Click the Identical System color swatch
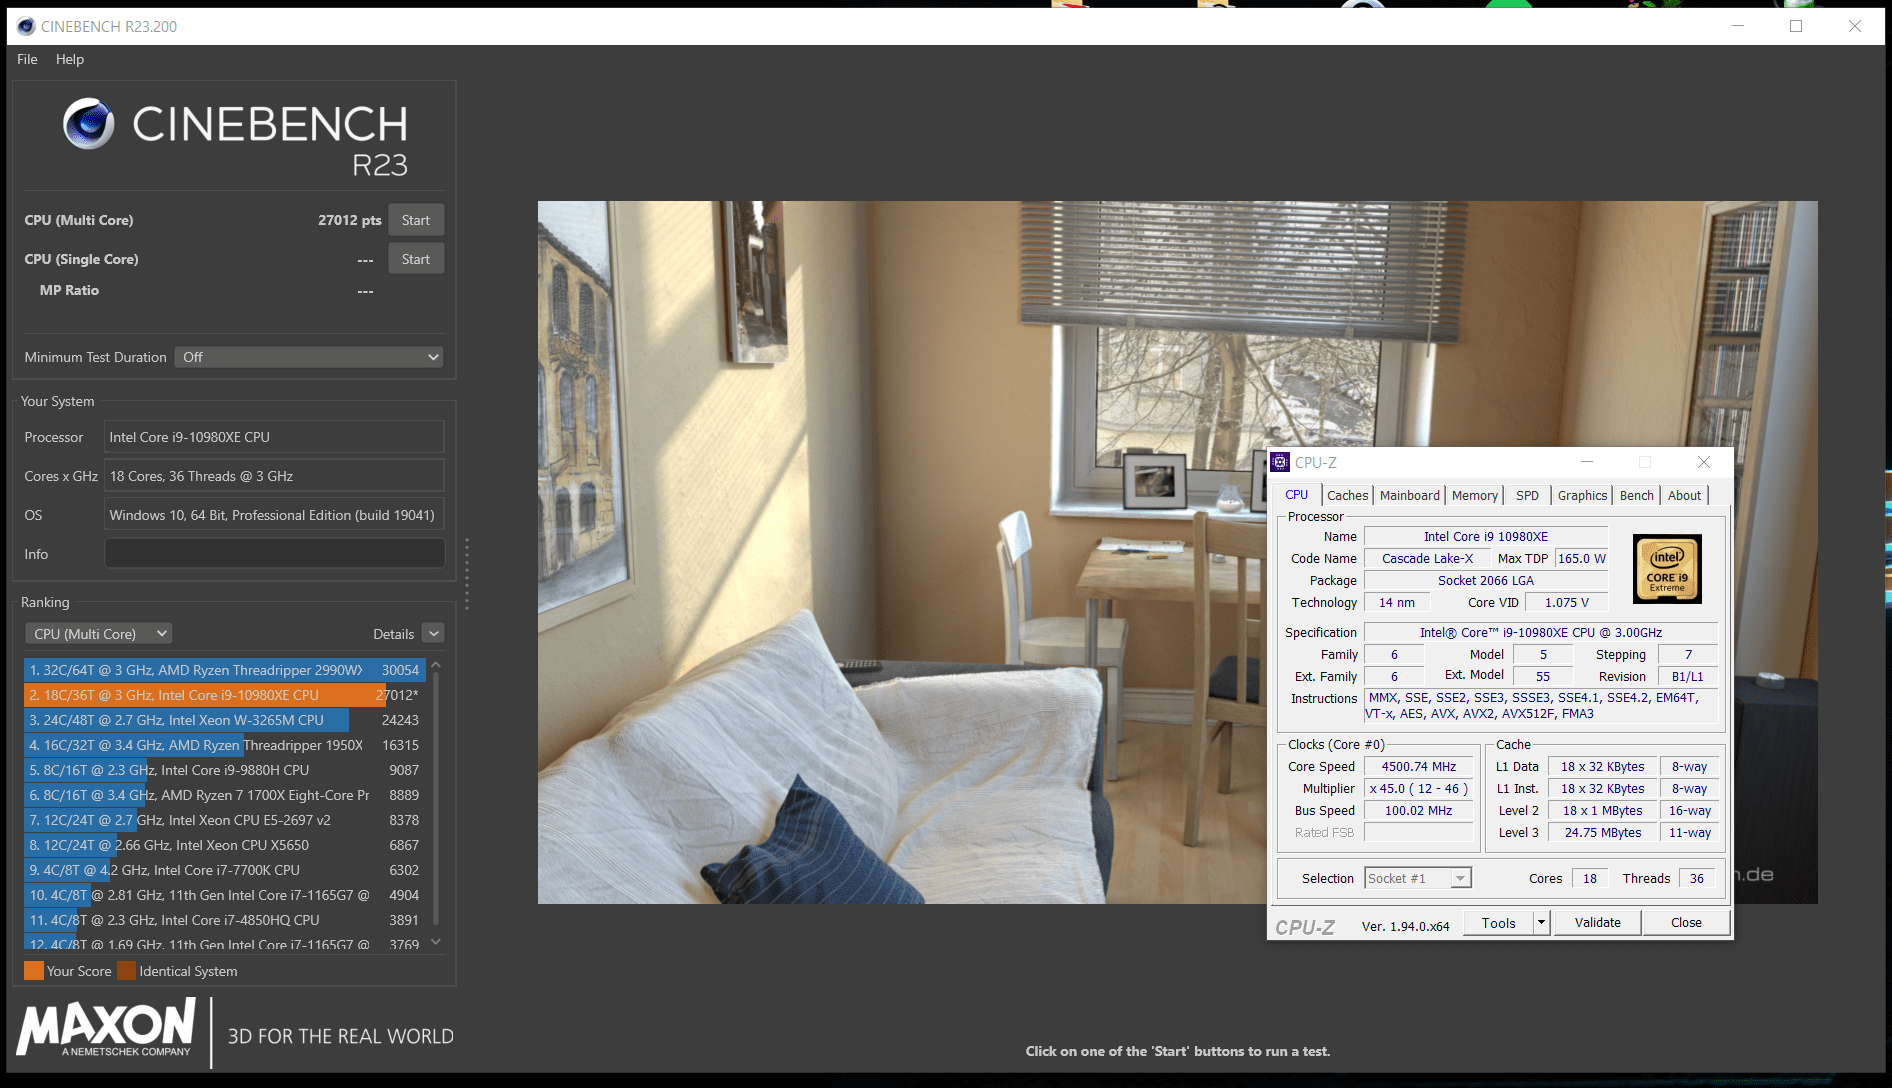The height and width of the screenshot is (1088, 1892). 126,971
